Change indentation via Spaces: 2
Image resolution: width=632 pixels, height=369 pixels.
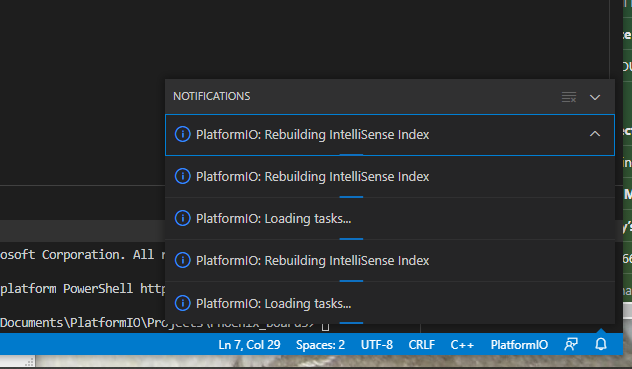point(320,345)
